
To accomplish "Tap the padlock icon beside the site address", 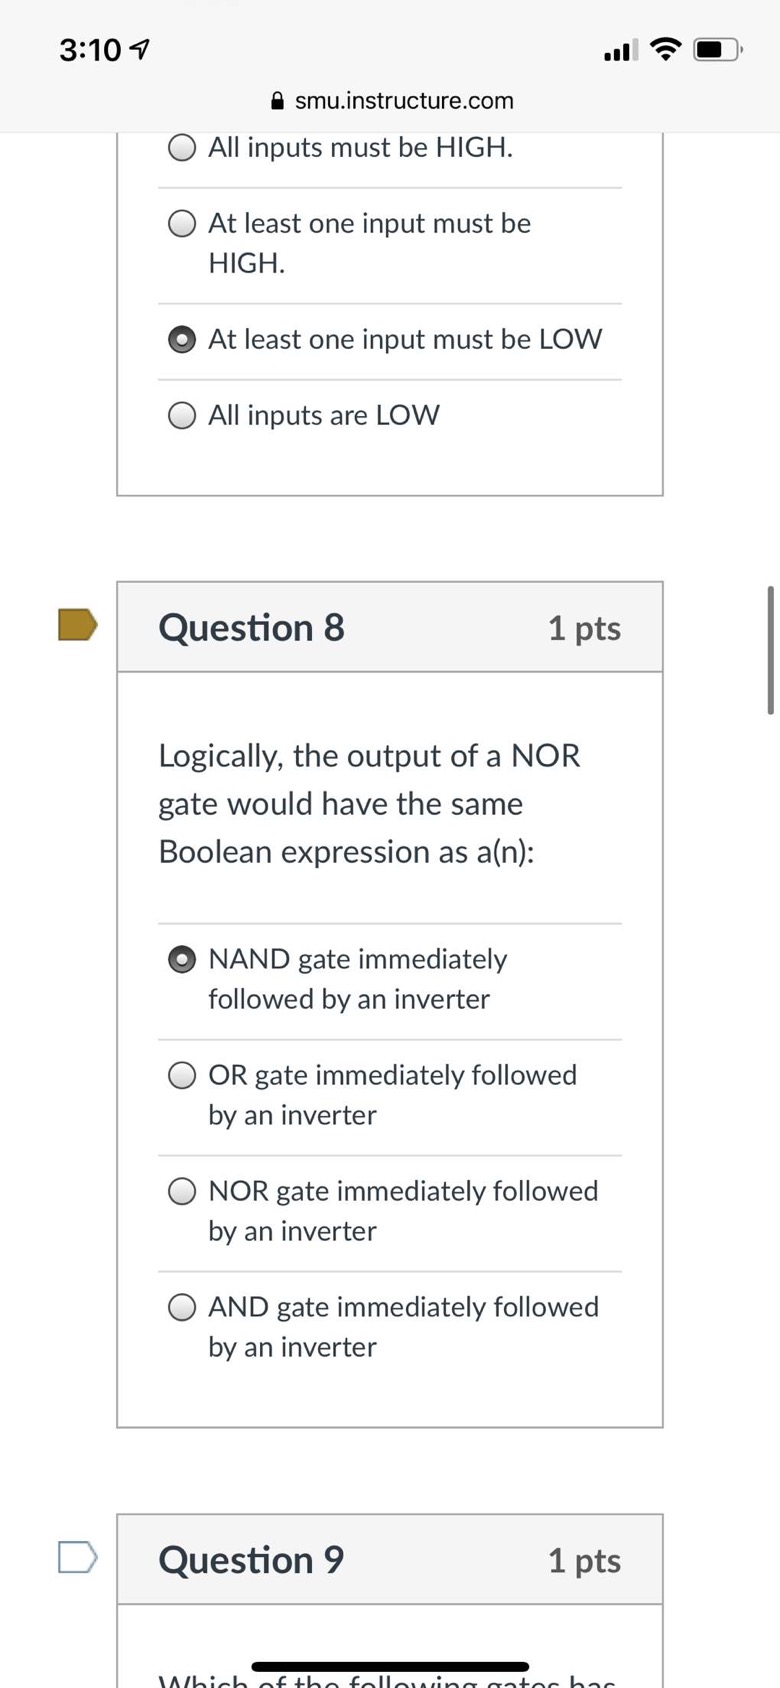I will coord(278,101).
